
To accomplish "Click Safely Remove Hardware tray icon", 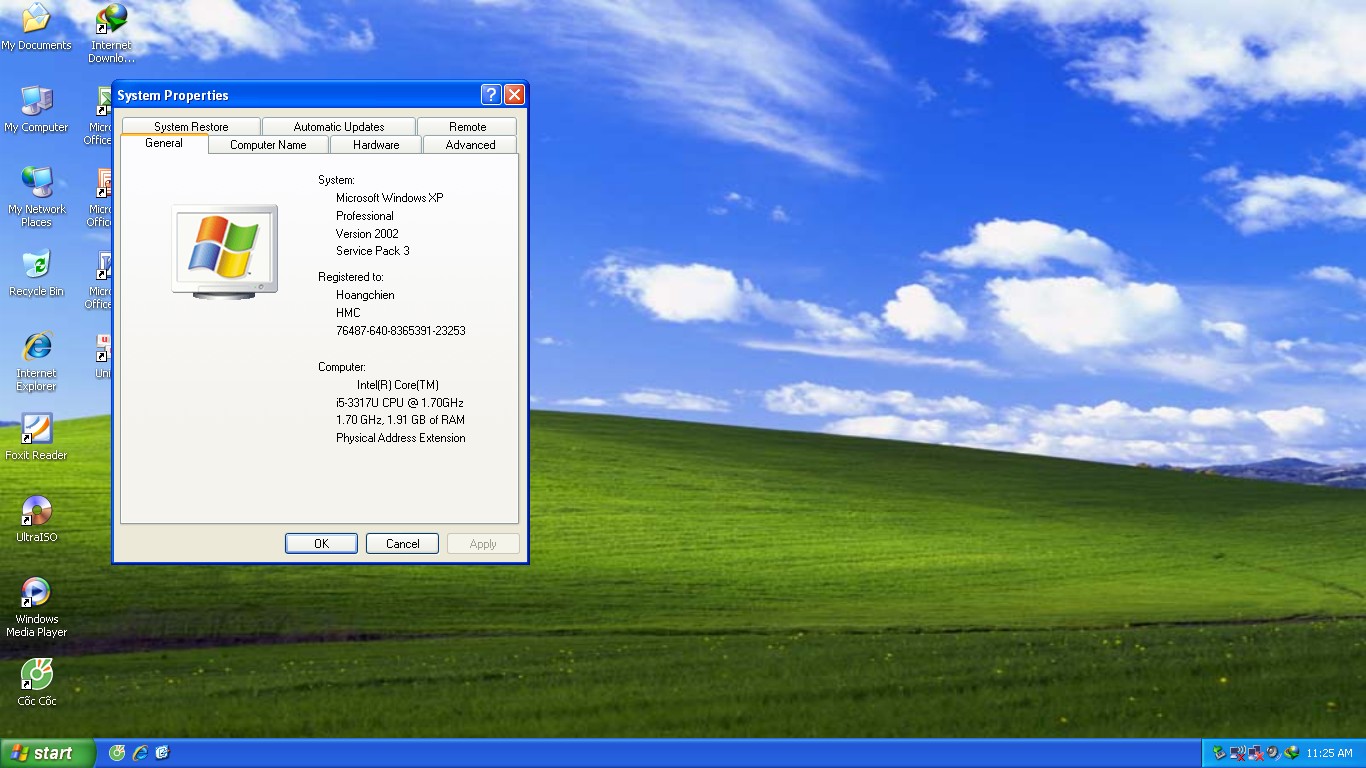I will pyautogui.click(x=1218, y=753).
